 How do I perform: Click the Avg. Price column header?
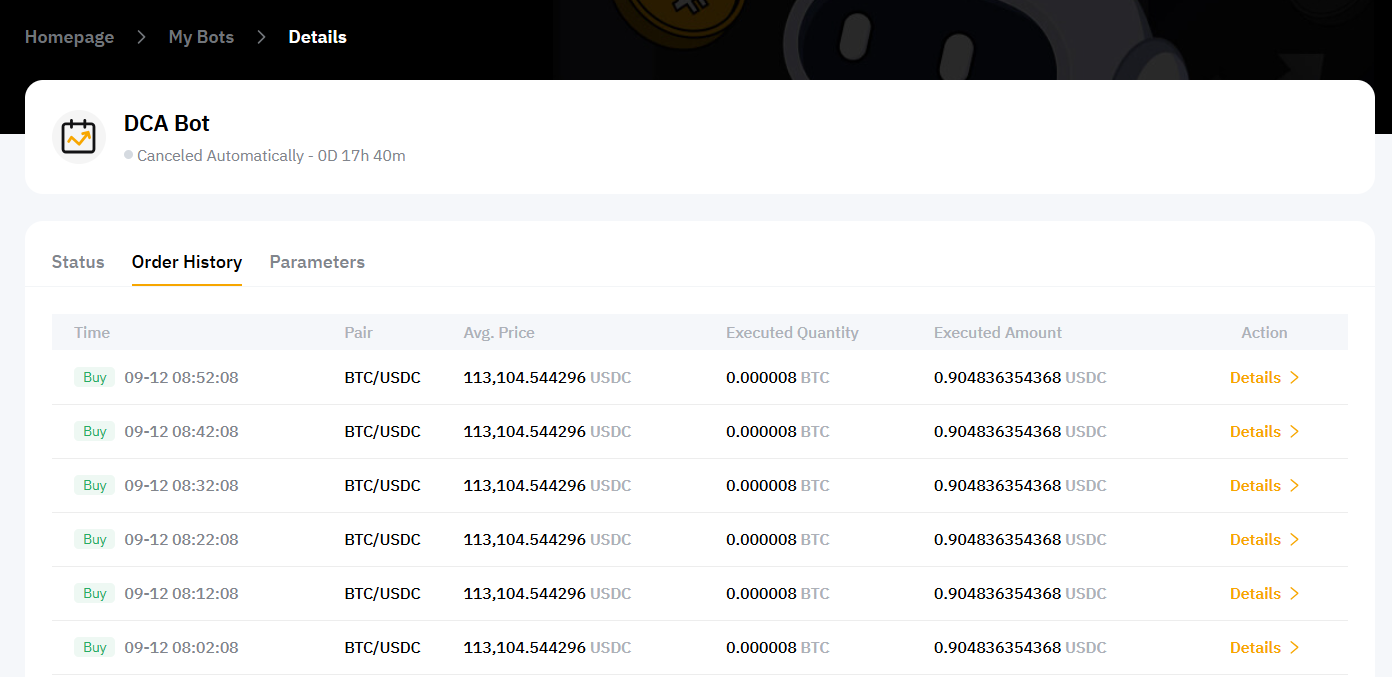tap(499, 332)
